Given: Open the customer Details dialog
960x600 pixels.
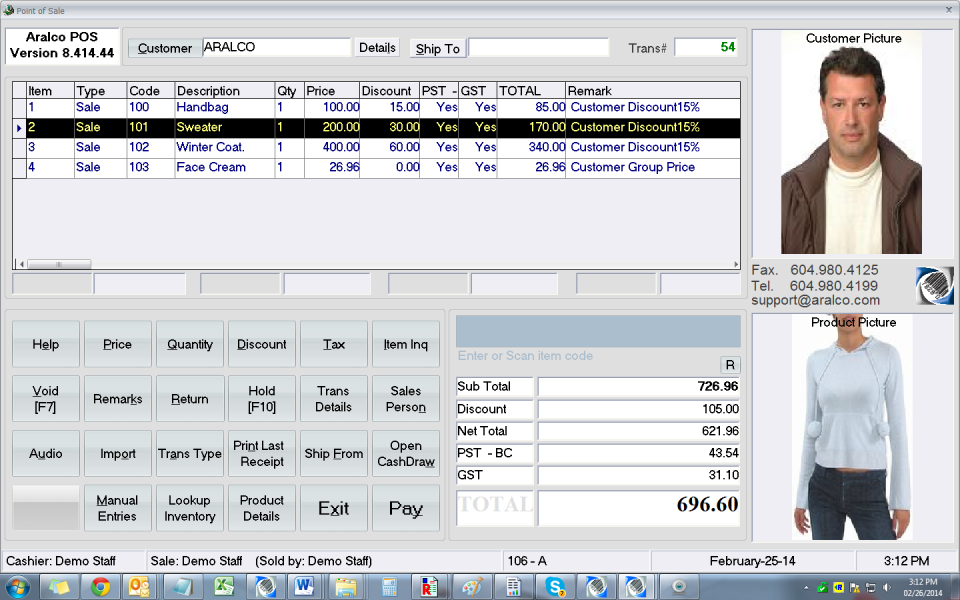Looking at the screenshot, I should [x=377, y=47].
